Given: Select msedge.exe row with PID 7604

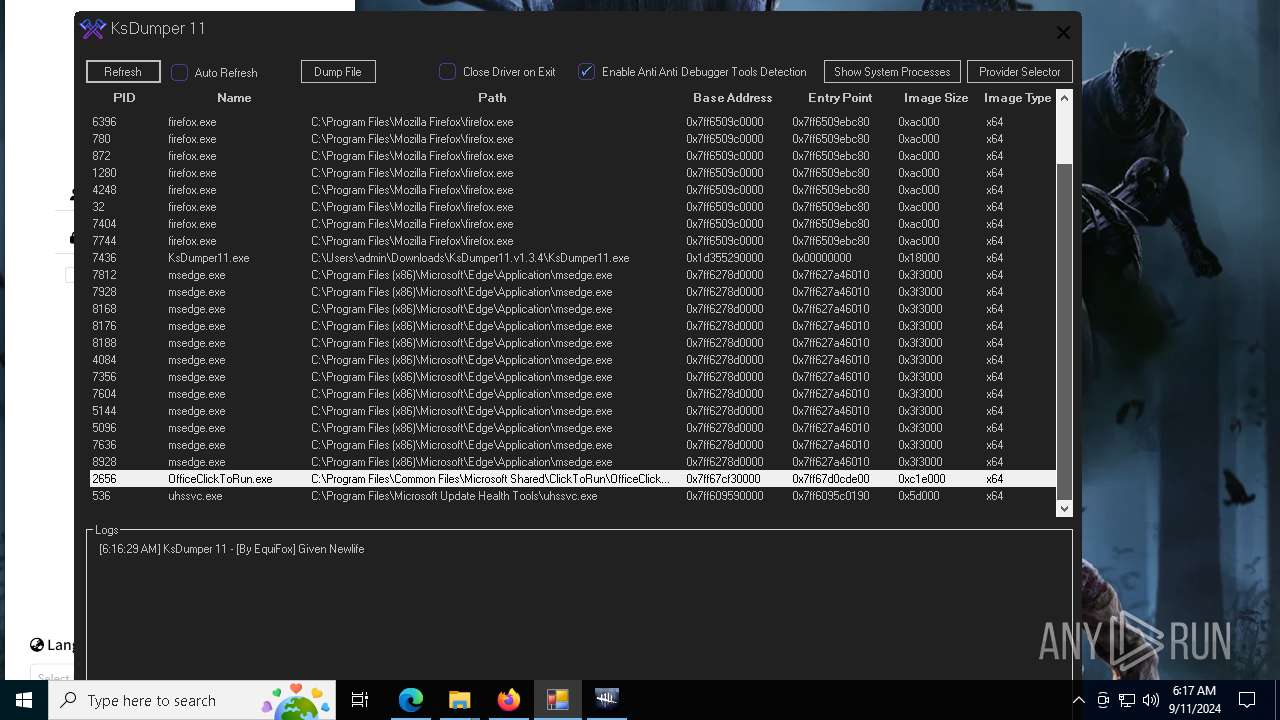Looking at the screenshot, I should point(573,394).
